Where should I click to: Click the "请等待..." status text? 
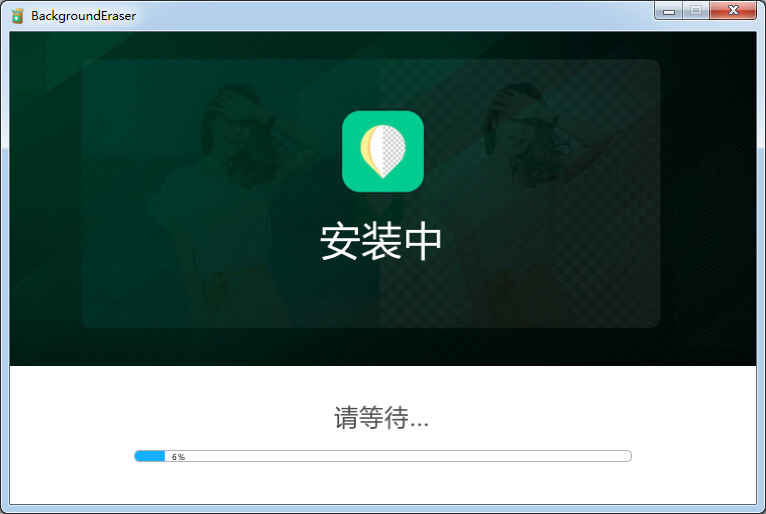click(x=381, y=418)
